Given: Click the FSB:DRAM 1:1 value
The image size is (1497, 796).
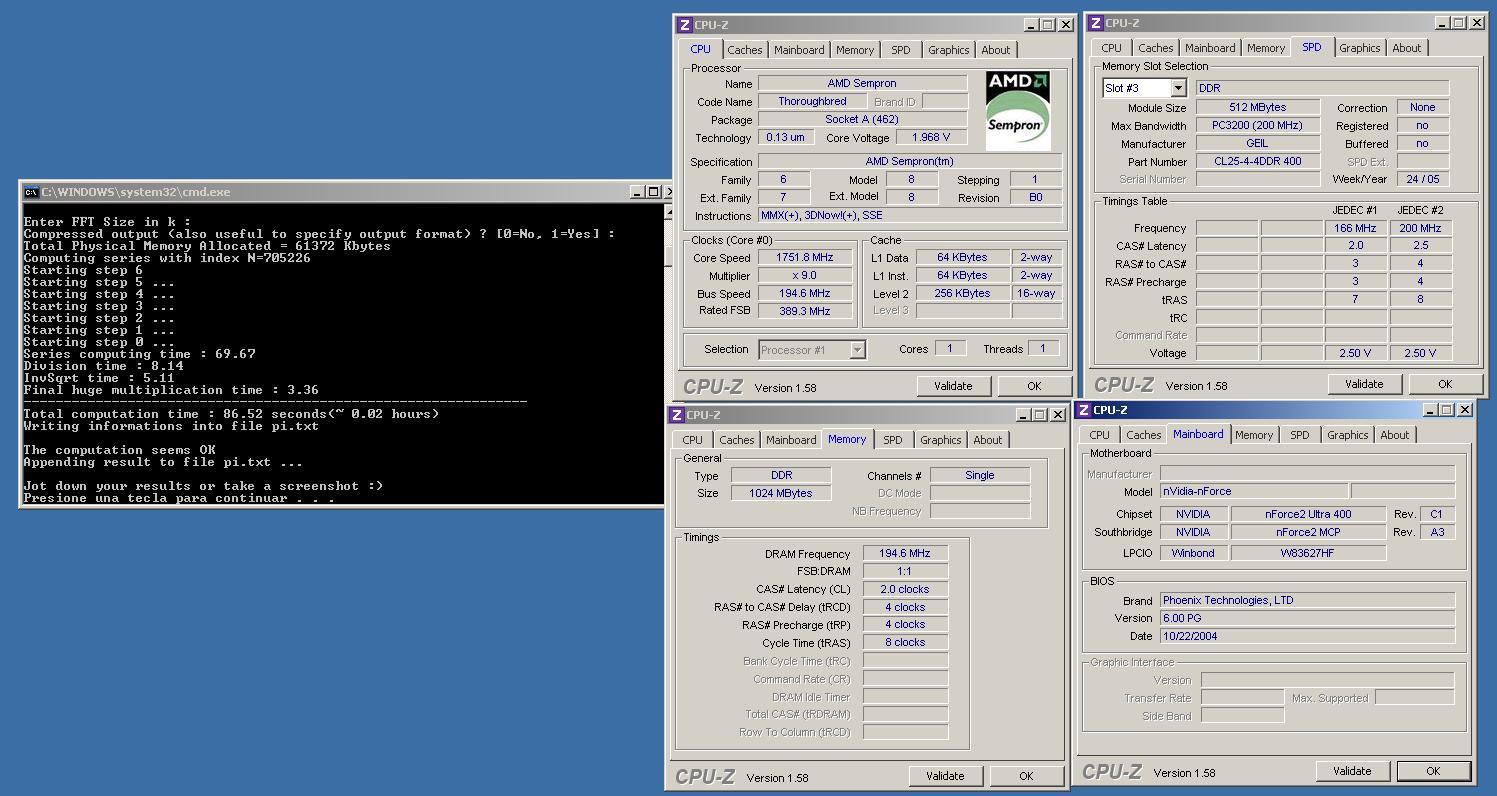Looking at the screenshot, I should (905, 571).
